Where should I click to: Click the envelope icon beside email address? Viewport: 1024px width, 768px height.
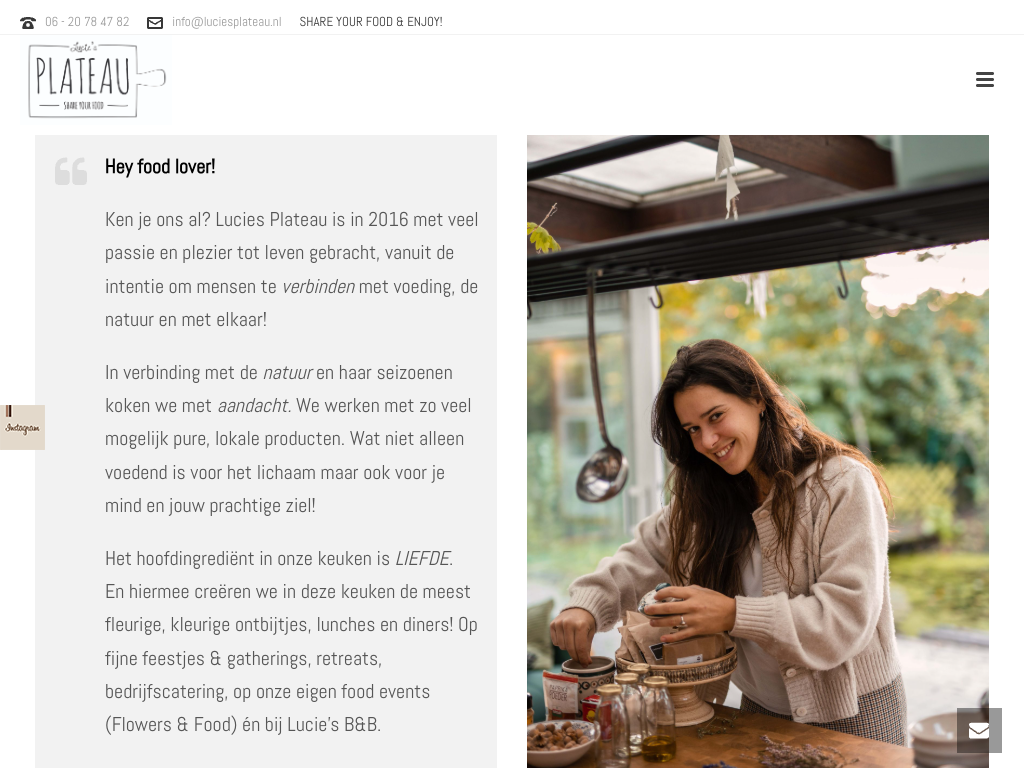click(x=155, y=23)
